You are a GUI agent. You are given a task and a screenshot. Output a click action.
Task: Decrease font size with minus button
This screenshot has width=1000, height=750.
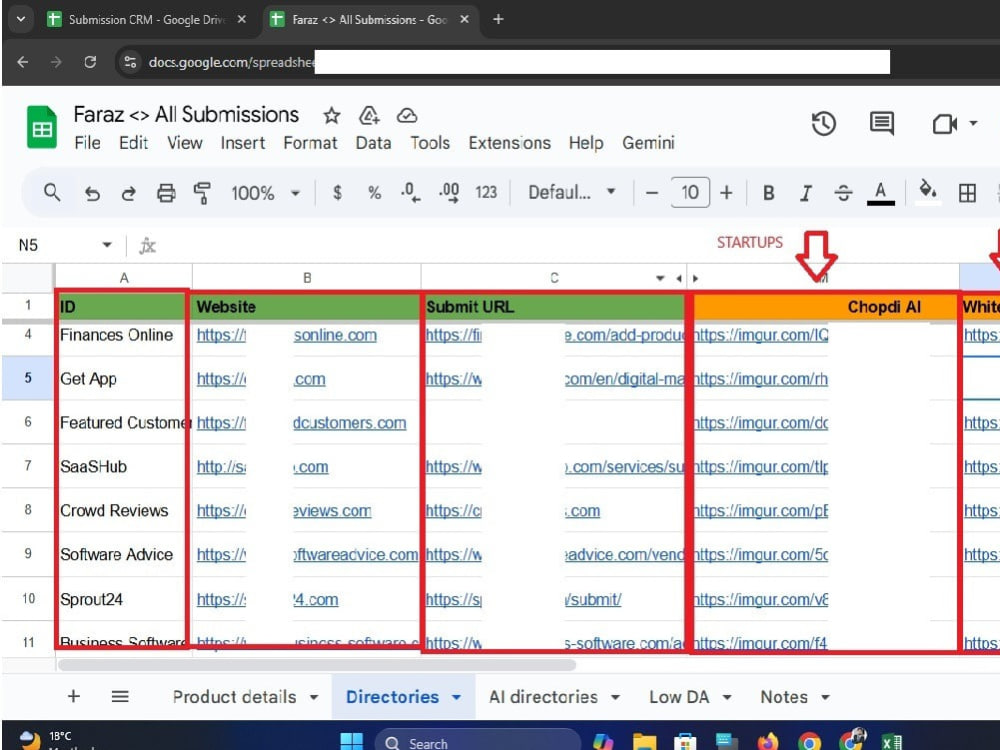click(x=652, y=193)
